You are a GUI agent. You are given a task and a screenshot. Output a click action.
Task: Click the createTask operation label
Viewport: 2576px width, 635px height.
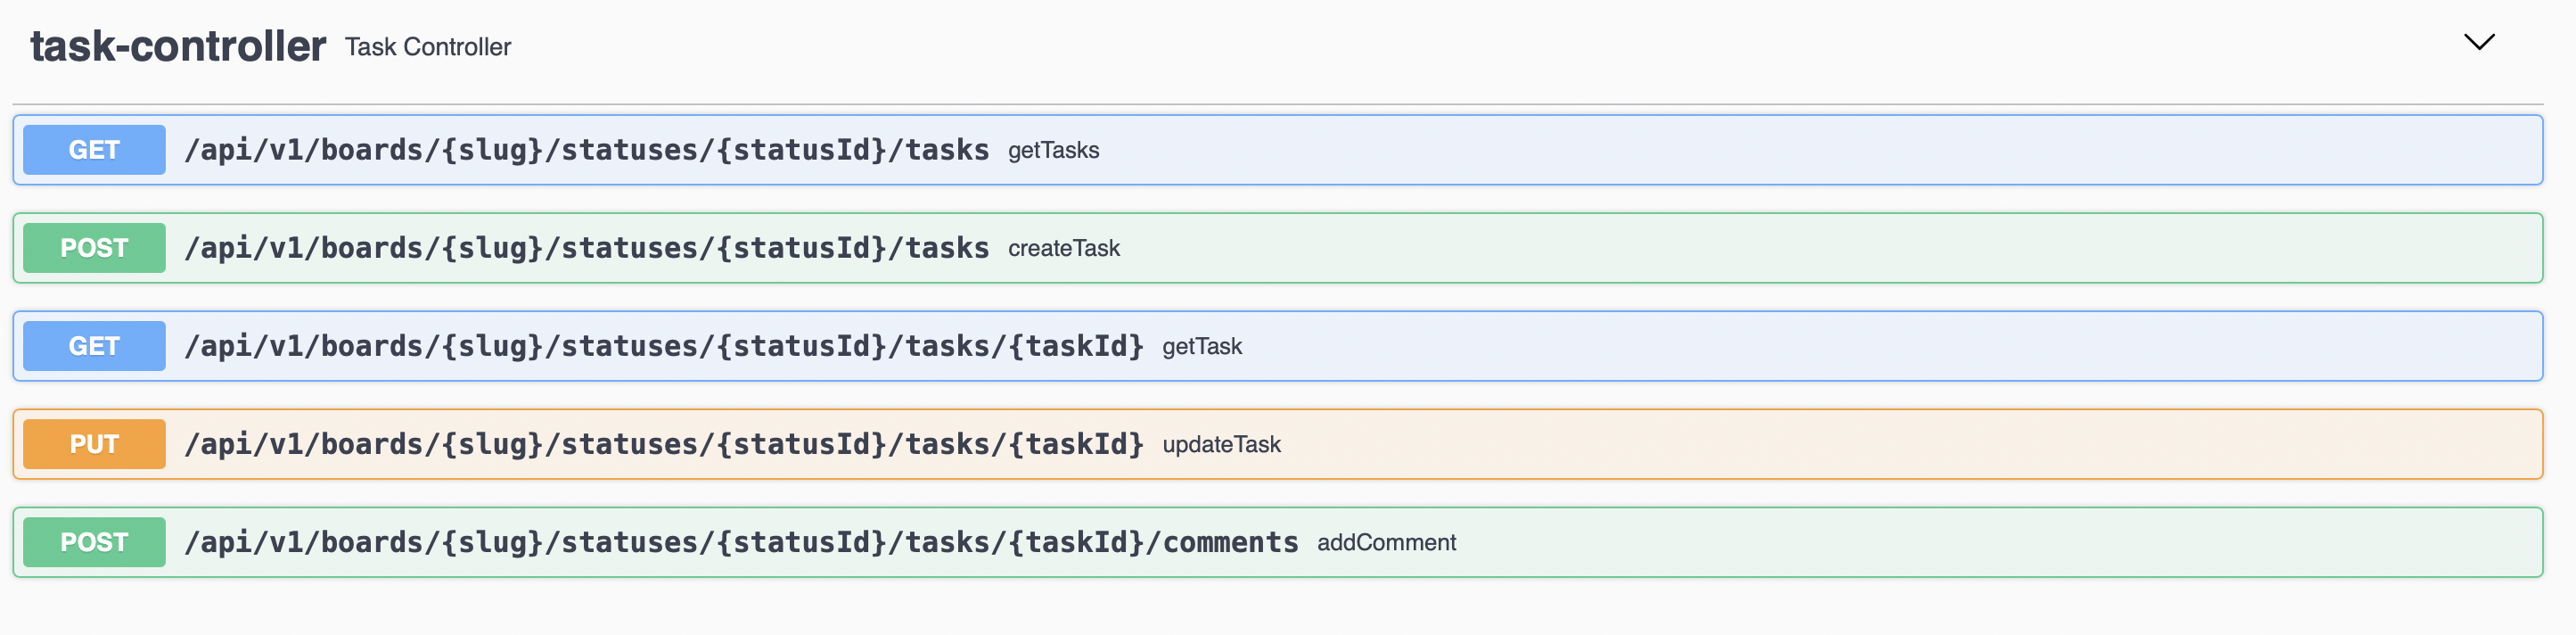pos(1064,248)
